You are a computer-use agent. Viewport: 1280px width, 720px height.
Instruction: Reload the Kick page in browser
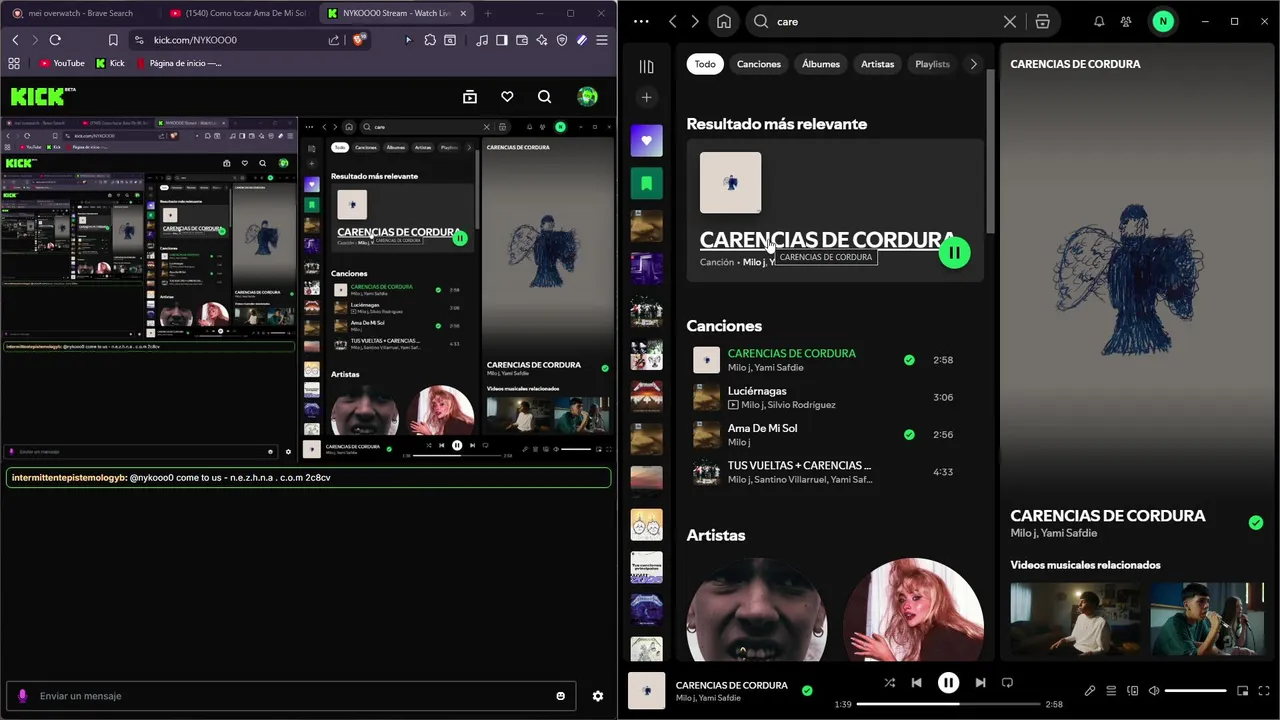pyautogui.click(x=55, y=40)
